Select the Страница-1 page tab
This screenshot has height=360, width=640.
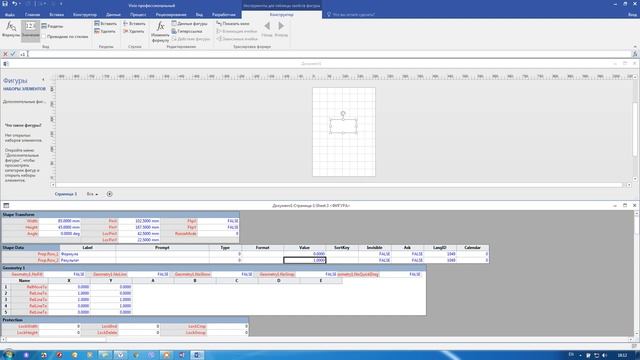(x=66, y=194)
